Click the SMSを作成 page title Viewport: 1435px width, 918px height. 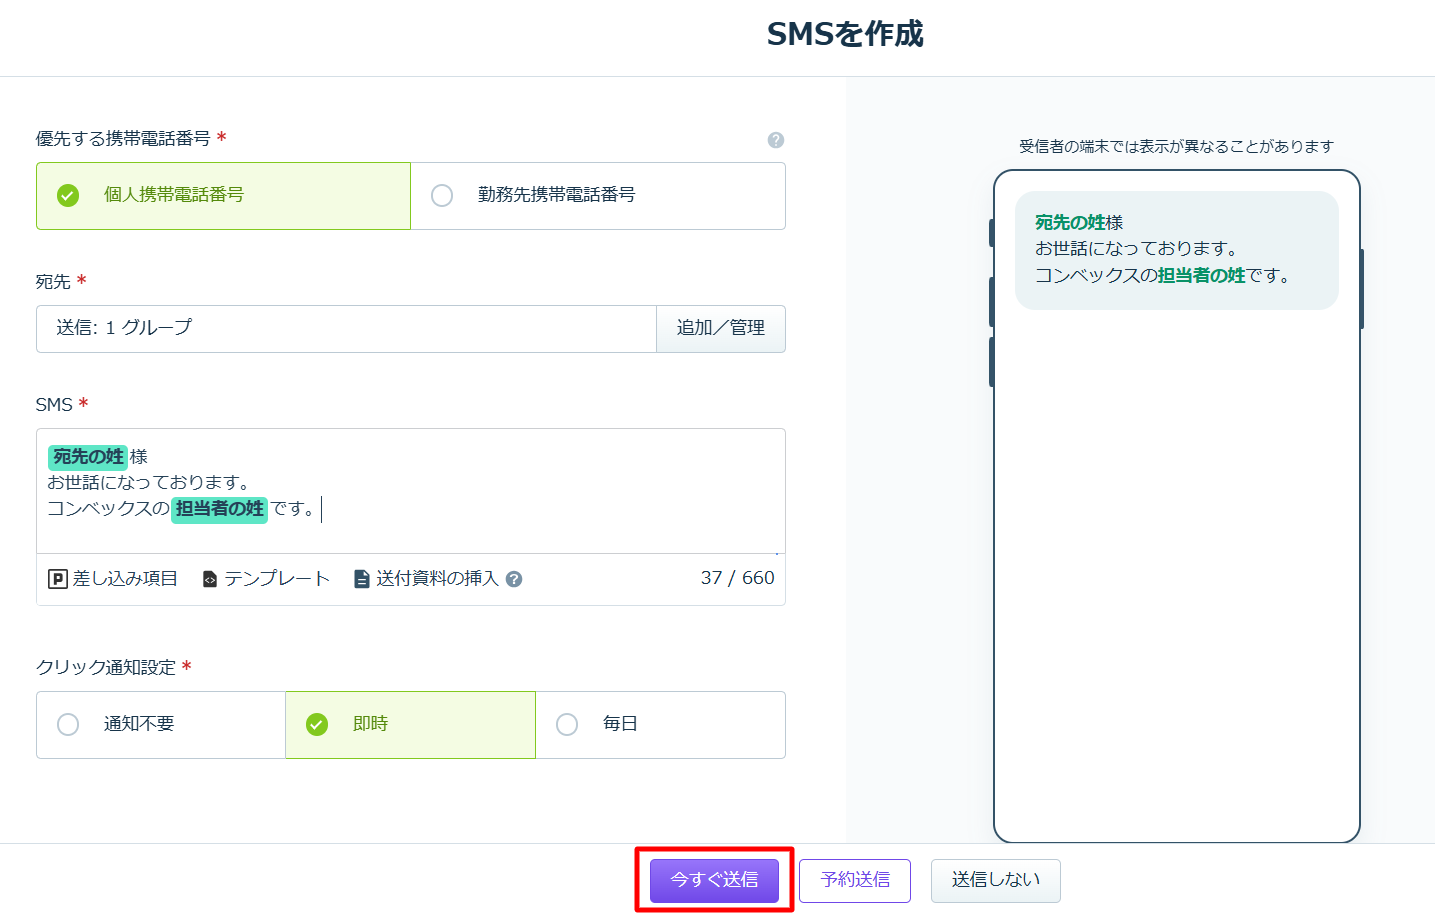(x=845, y=34)
